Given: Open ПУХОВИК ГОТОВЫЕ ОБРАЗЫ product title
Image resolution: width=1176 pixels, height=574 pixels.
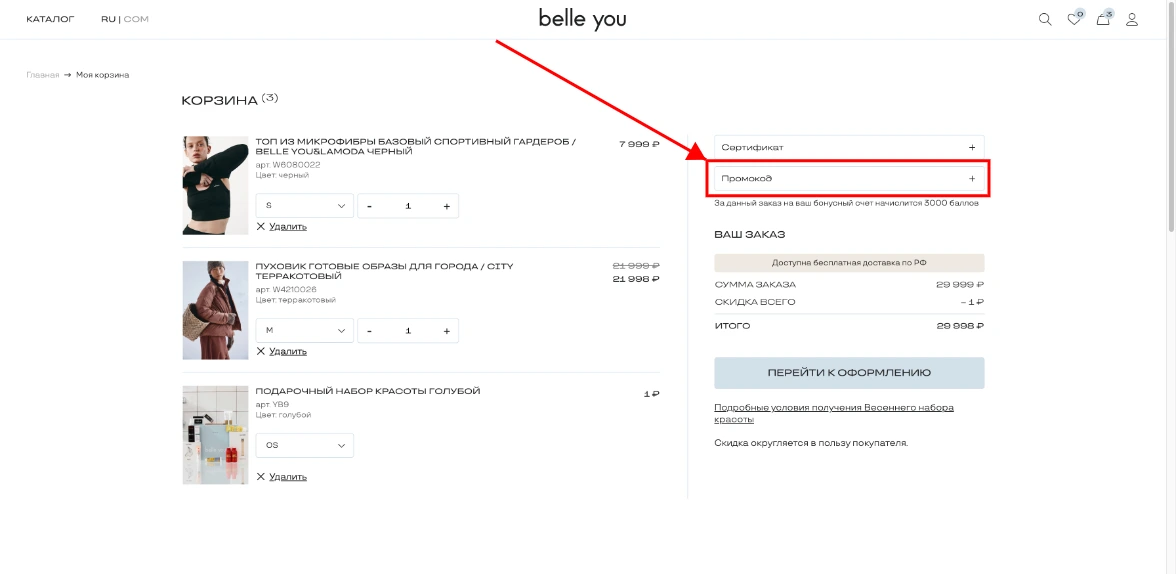Looking at the screenshot, I should [x=385, y=271].
